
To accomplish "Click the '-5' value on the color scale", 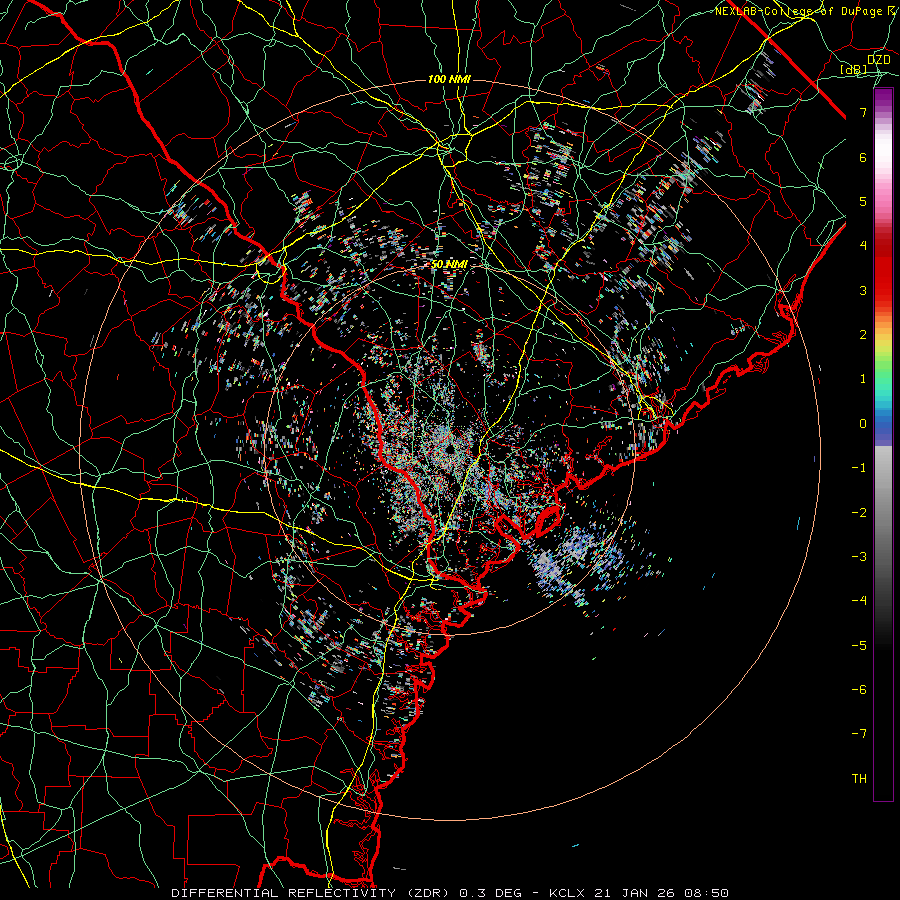I will coord(859,646).
